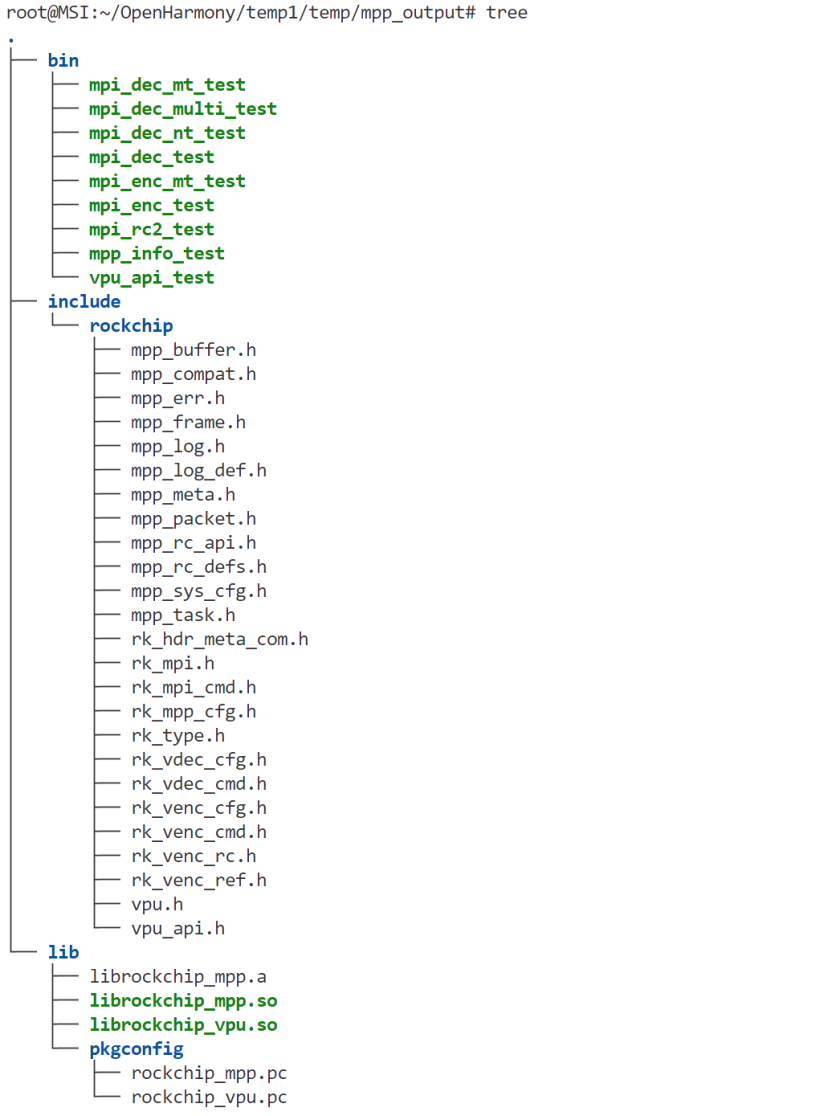
Task: Click the bin directory name
Action: coord(63,61)
